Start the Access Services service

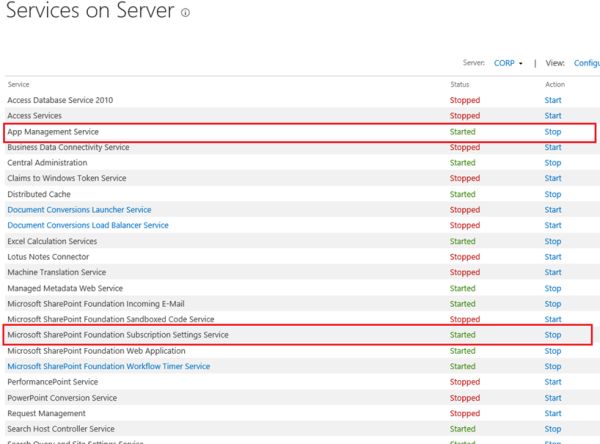(x=553, y=116)
